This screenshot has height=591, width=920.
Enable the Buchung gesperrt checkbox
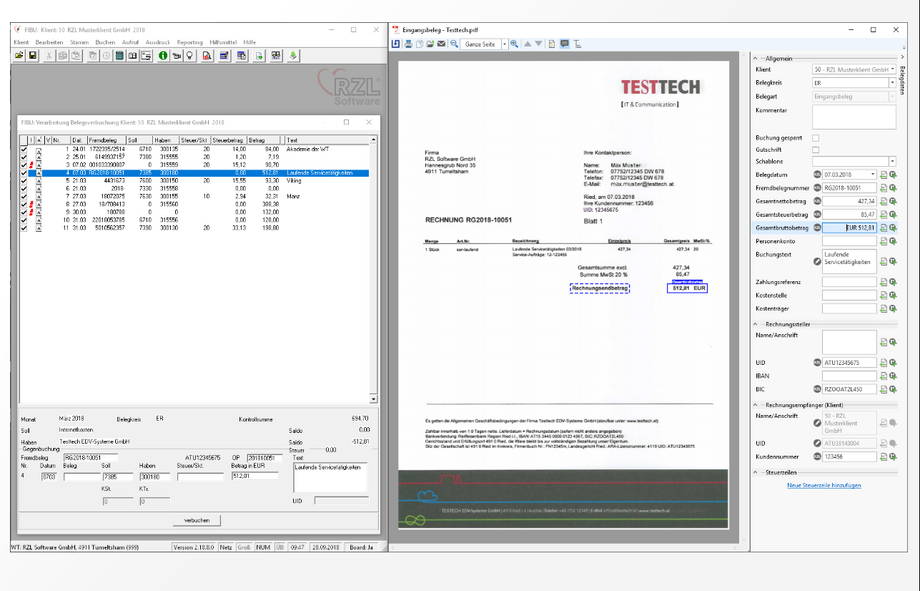pyautogui.click(x=816, y=137)
